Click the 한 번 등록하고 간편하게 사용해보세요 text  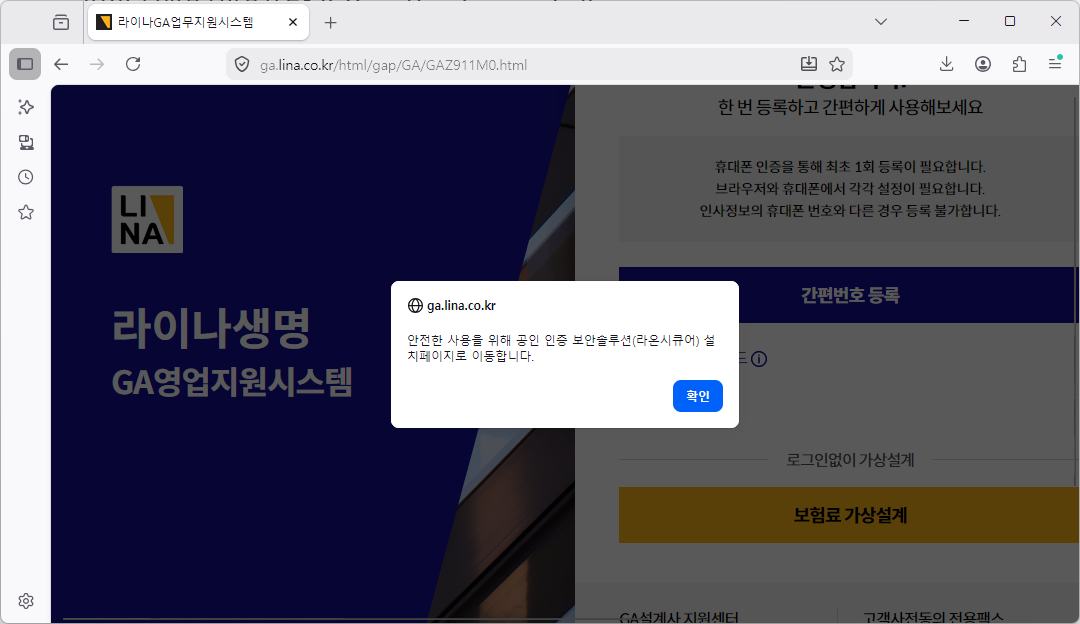(x=850, y=107)
